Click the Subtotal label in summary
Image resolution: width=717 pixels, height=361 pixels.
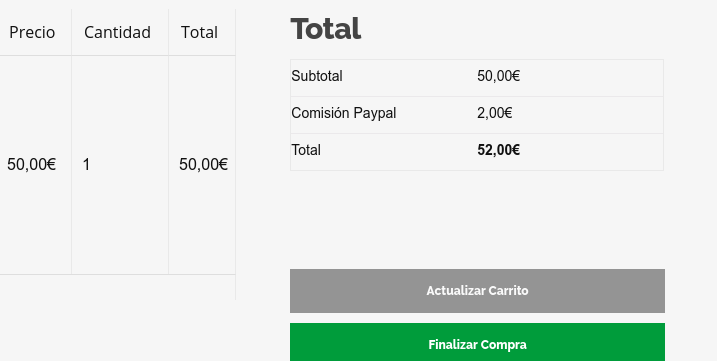tap(317, 76)
